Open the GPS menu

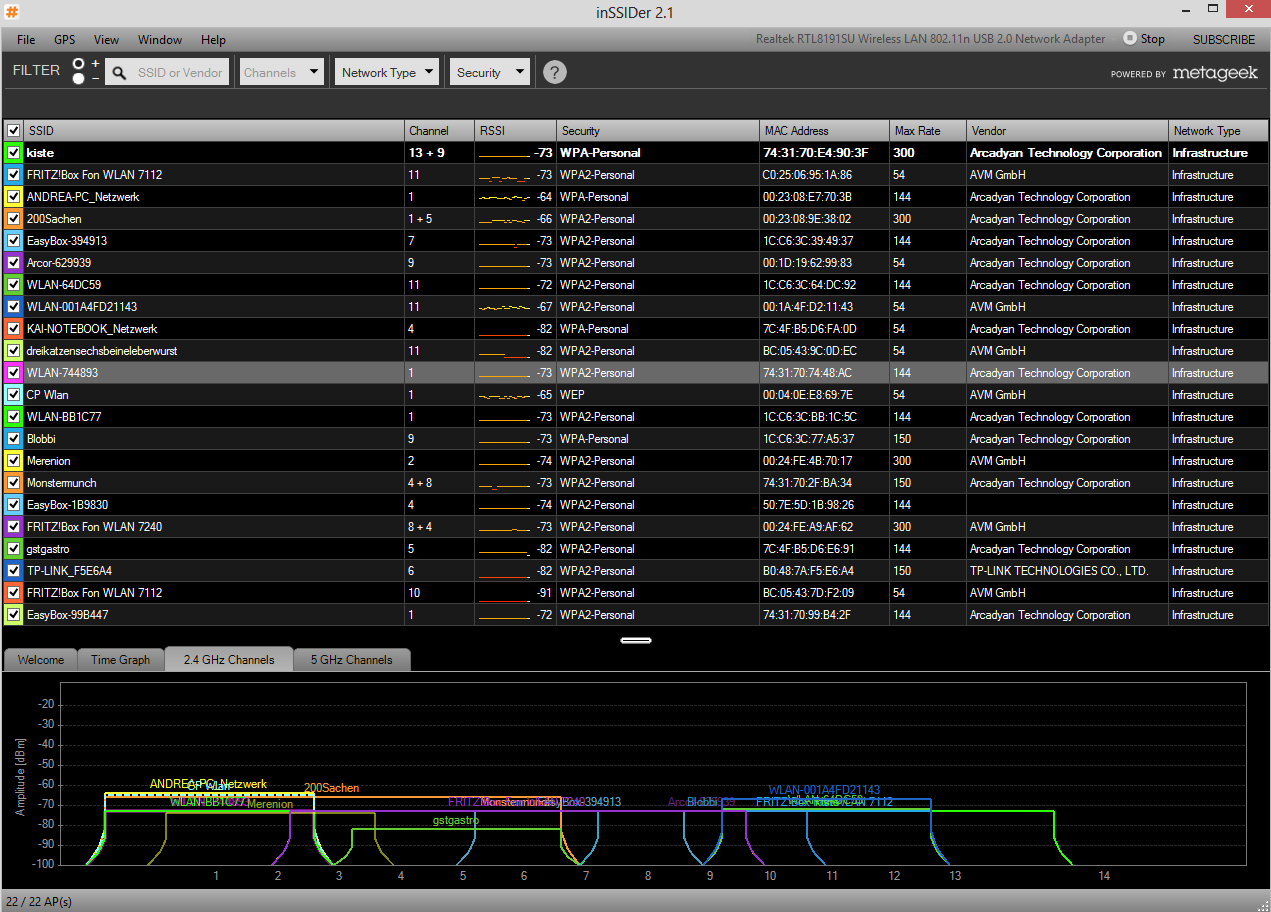[65, 40]
